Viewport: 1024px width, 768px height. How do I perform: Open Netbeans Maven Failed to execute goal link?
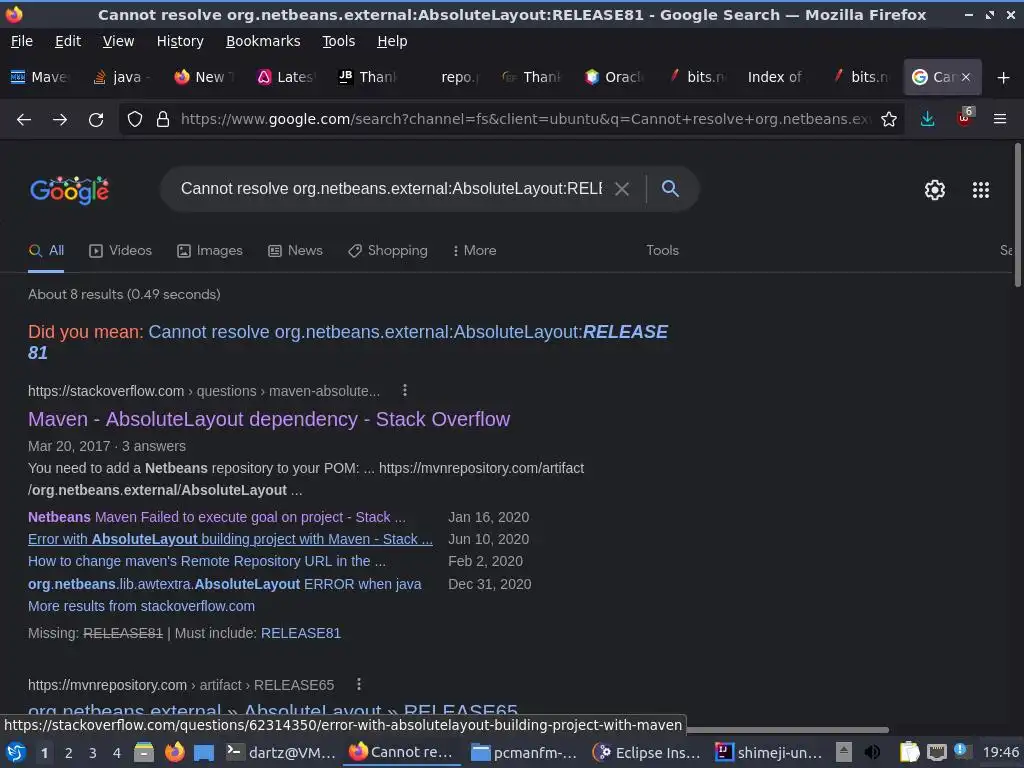[x=217, y=517]
